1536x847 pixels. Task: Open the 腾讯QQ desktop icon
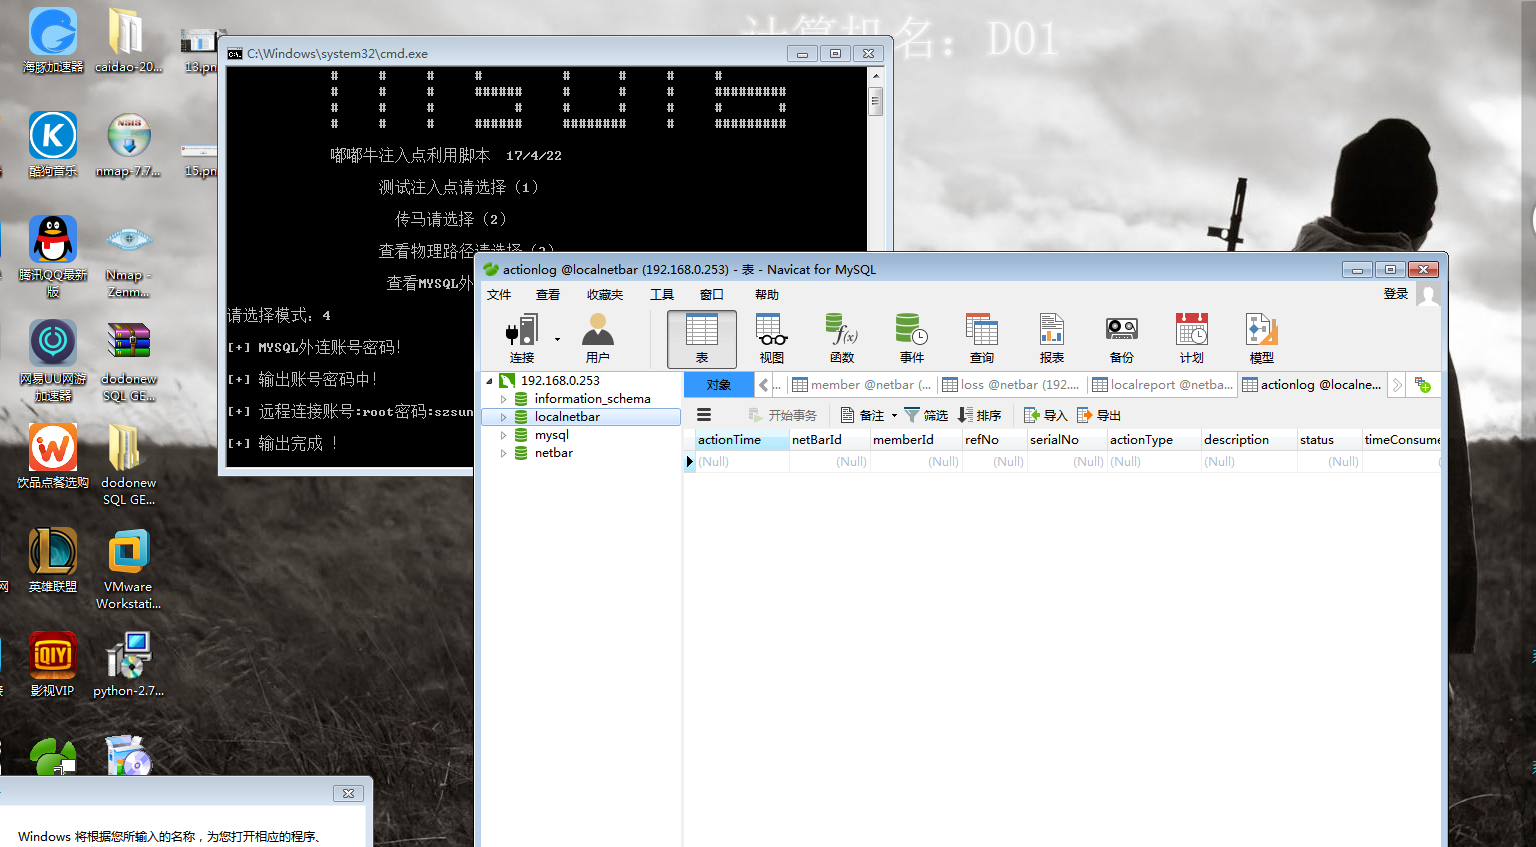coord(53,257)
